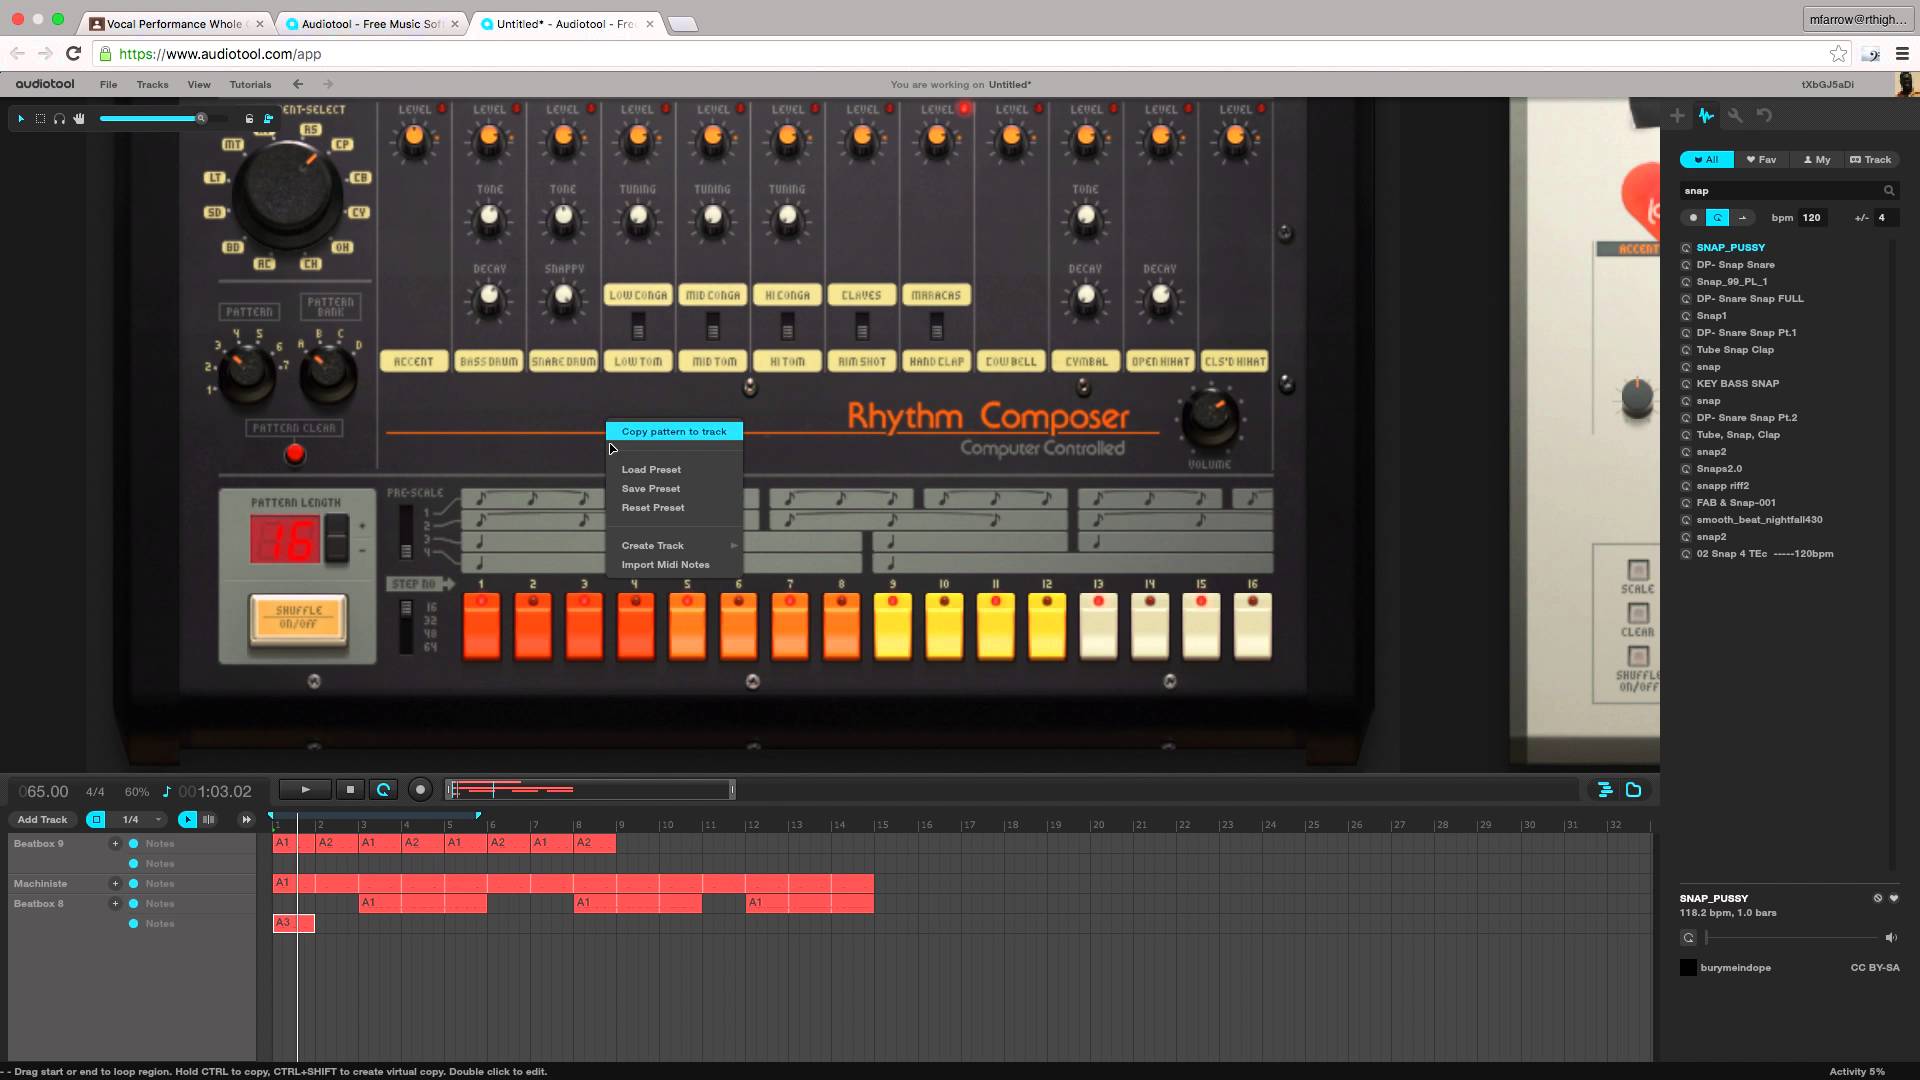
Task: Click the burymeindope author link
Action: pos(1735,968)
